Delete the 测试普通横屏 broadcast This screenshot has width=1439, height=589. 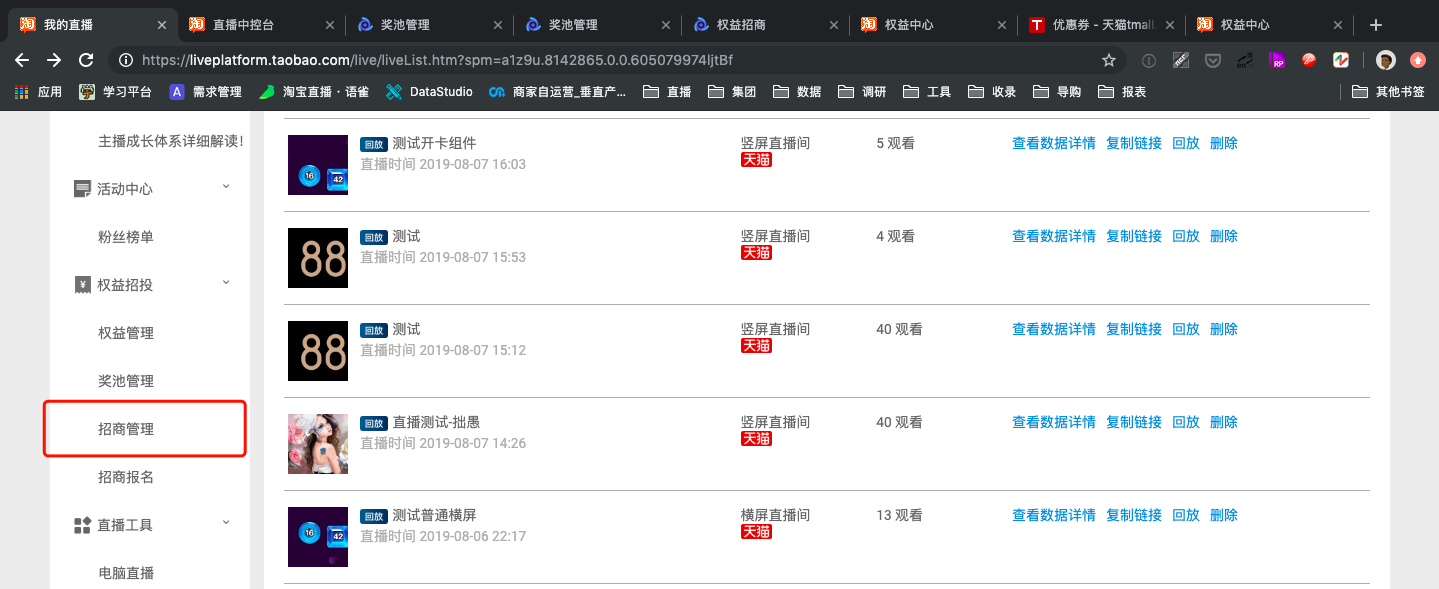tap(1224, 515)
